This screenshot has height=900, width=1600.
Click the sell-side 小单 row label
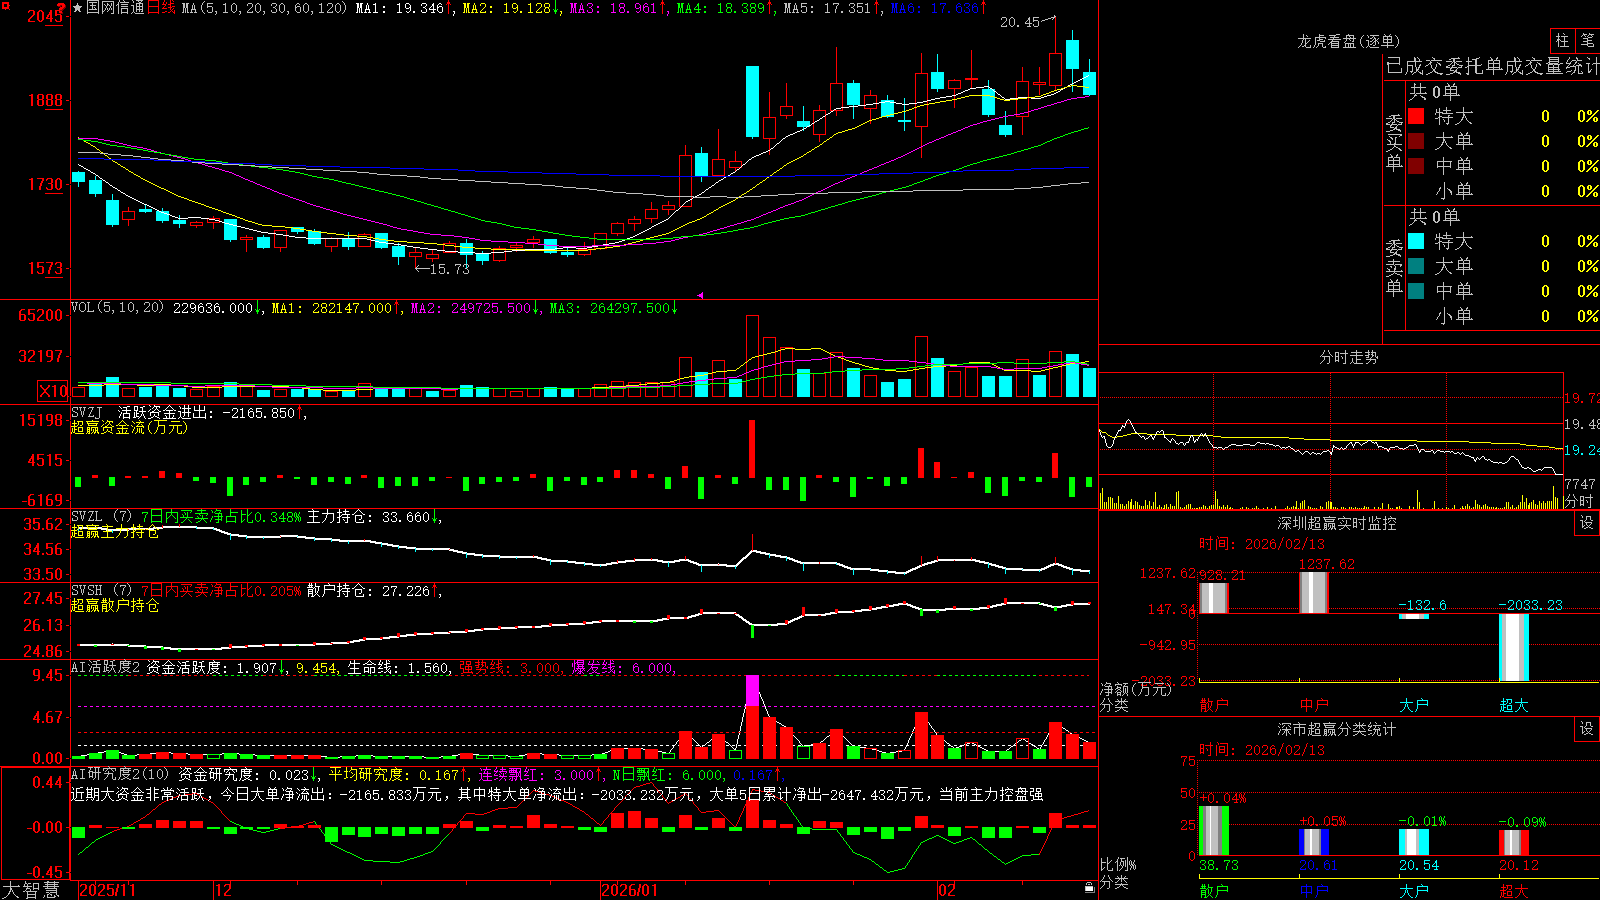pos(1454,316)
